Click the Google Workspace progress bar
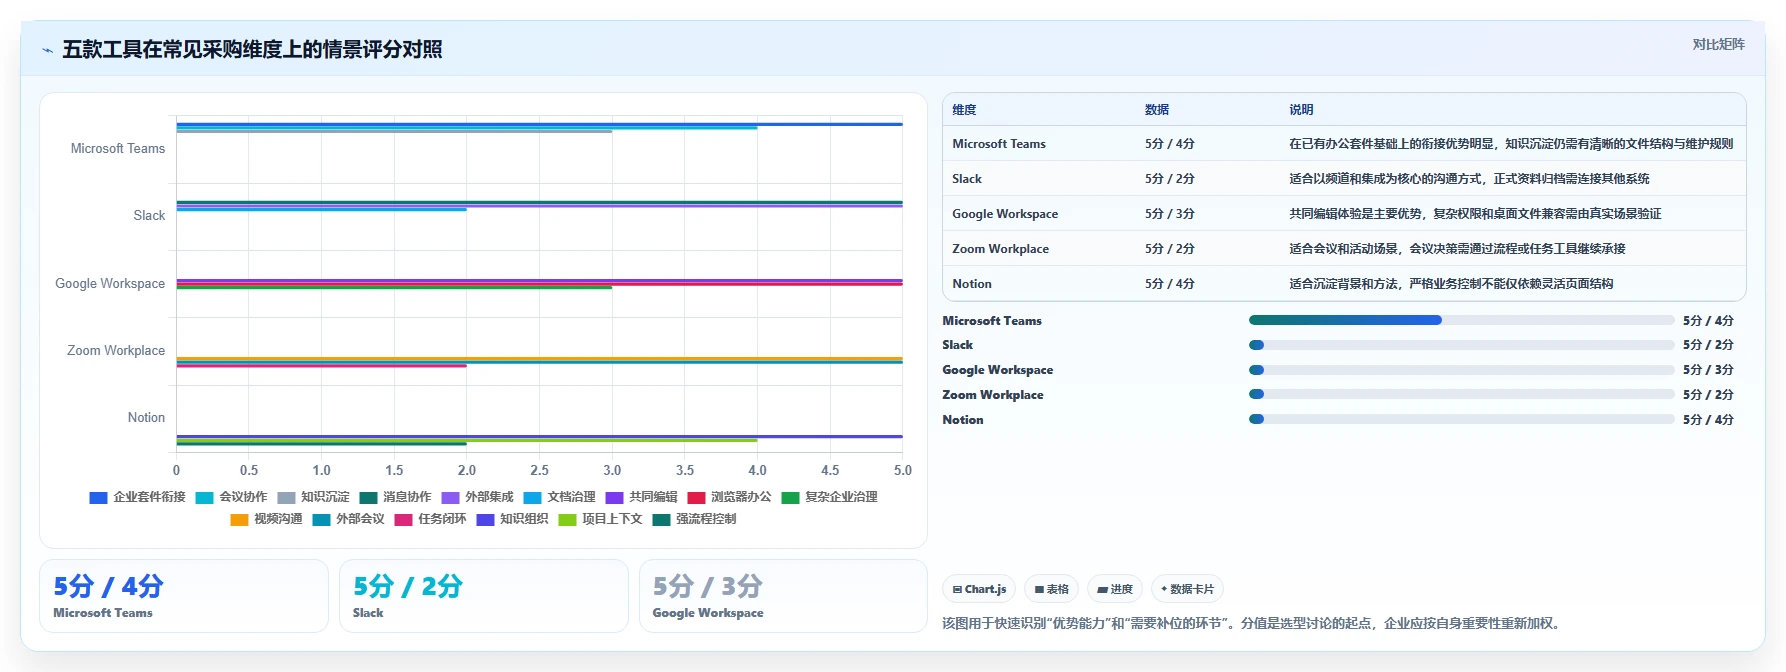Image resolution: width=1786 pixels, height=672 pixels. (1461, 370)
